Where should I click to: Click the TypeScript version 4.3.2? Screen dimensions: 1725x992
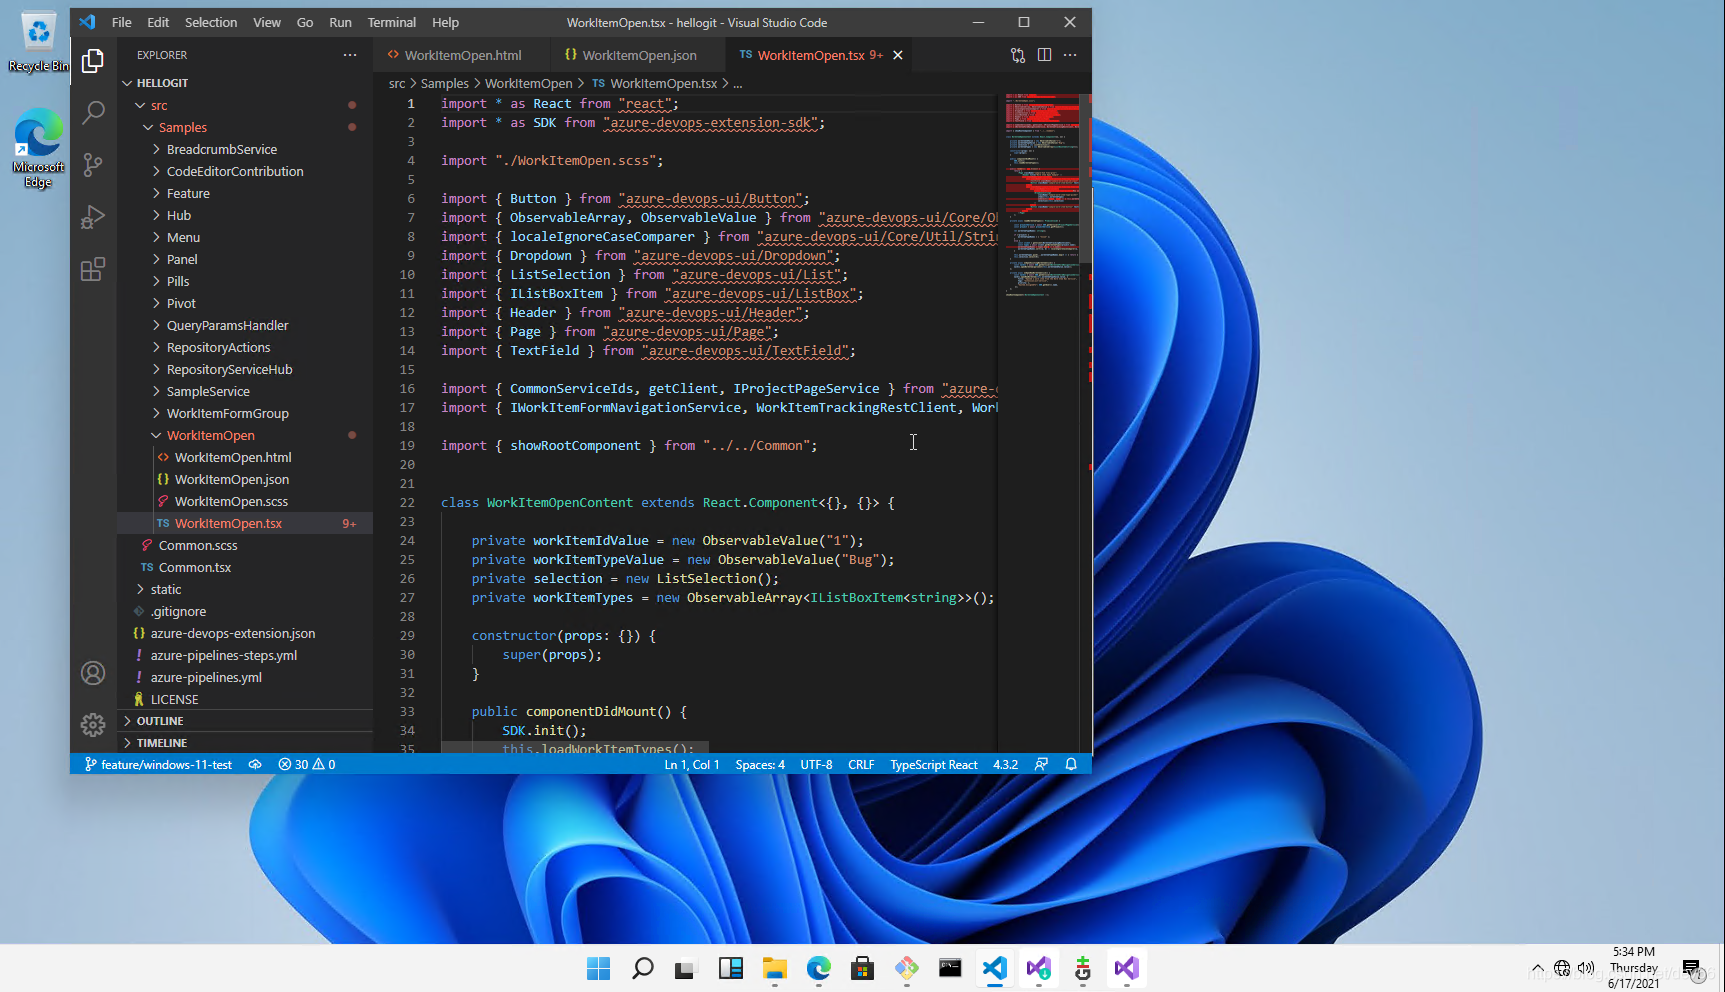tap(1005, 764)
